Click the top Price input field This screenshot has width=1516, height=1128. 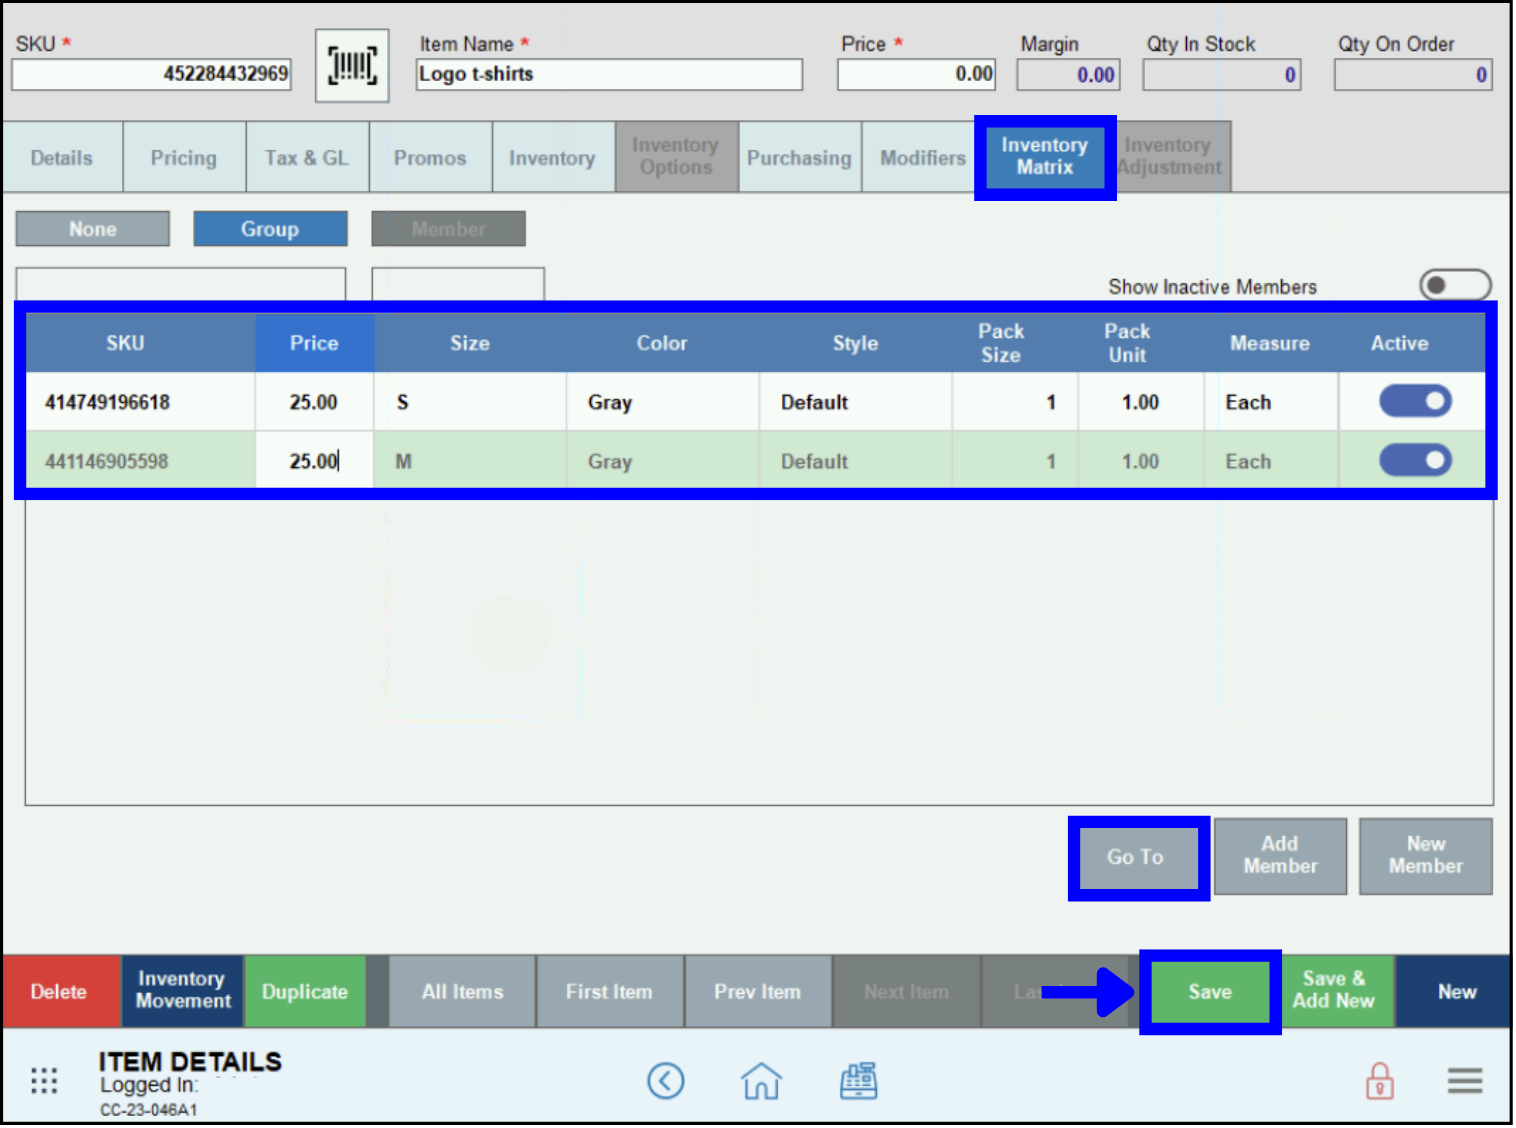(x=916, y=74)
